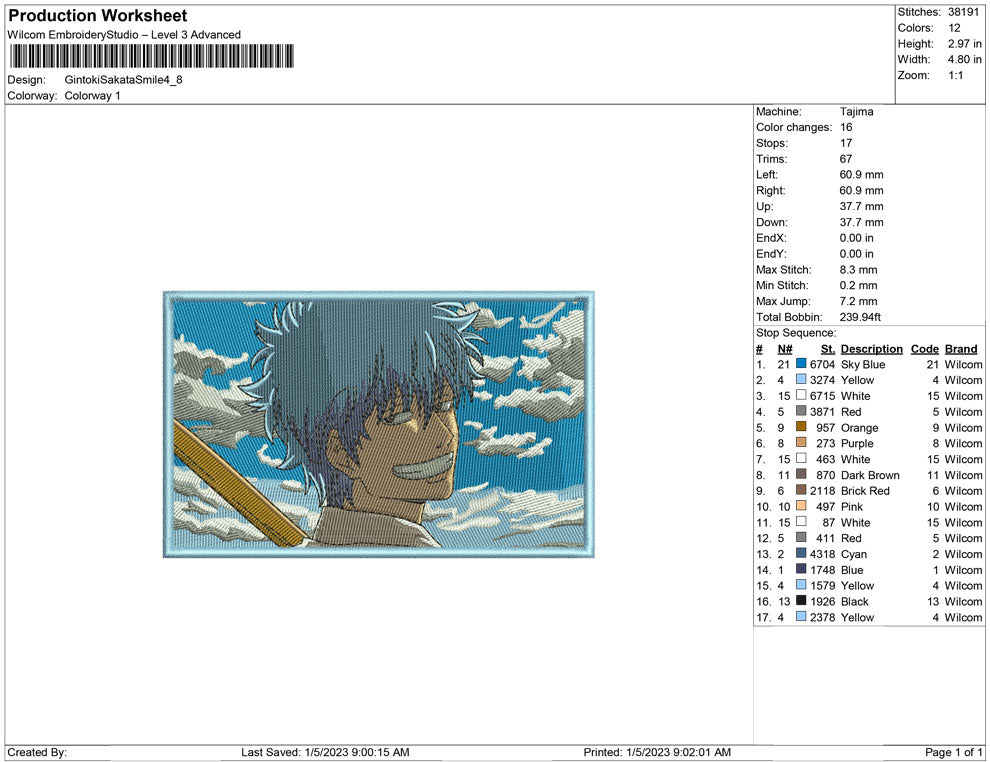The width and height of the screenshot is (990, 762).
Task: Click the 'Sky Blue' description text
Action: (x=862, y=364)
